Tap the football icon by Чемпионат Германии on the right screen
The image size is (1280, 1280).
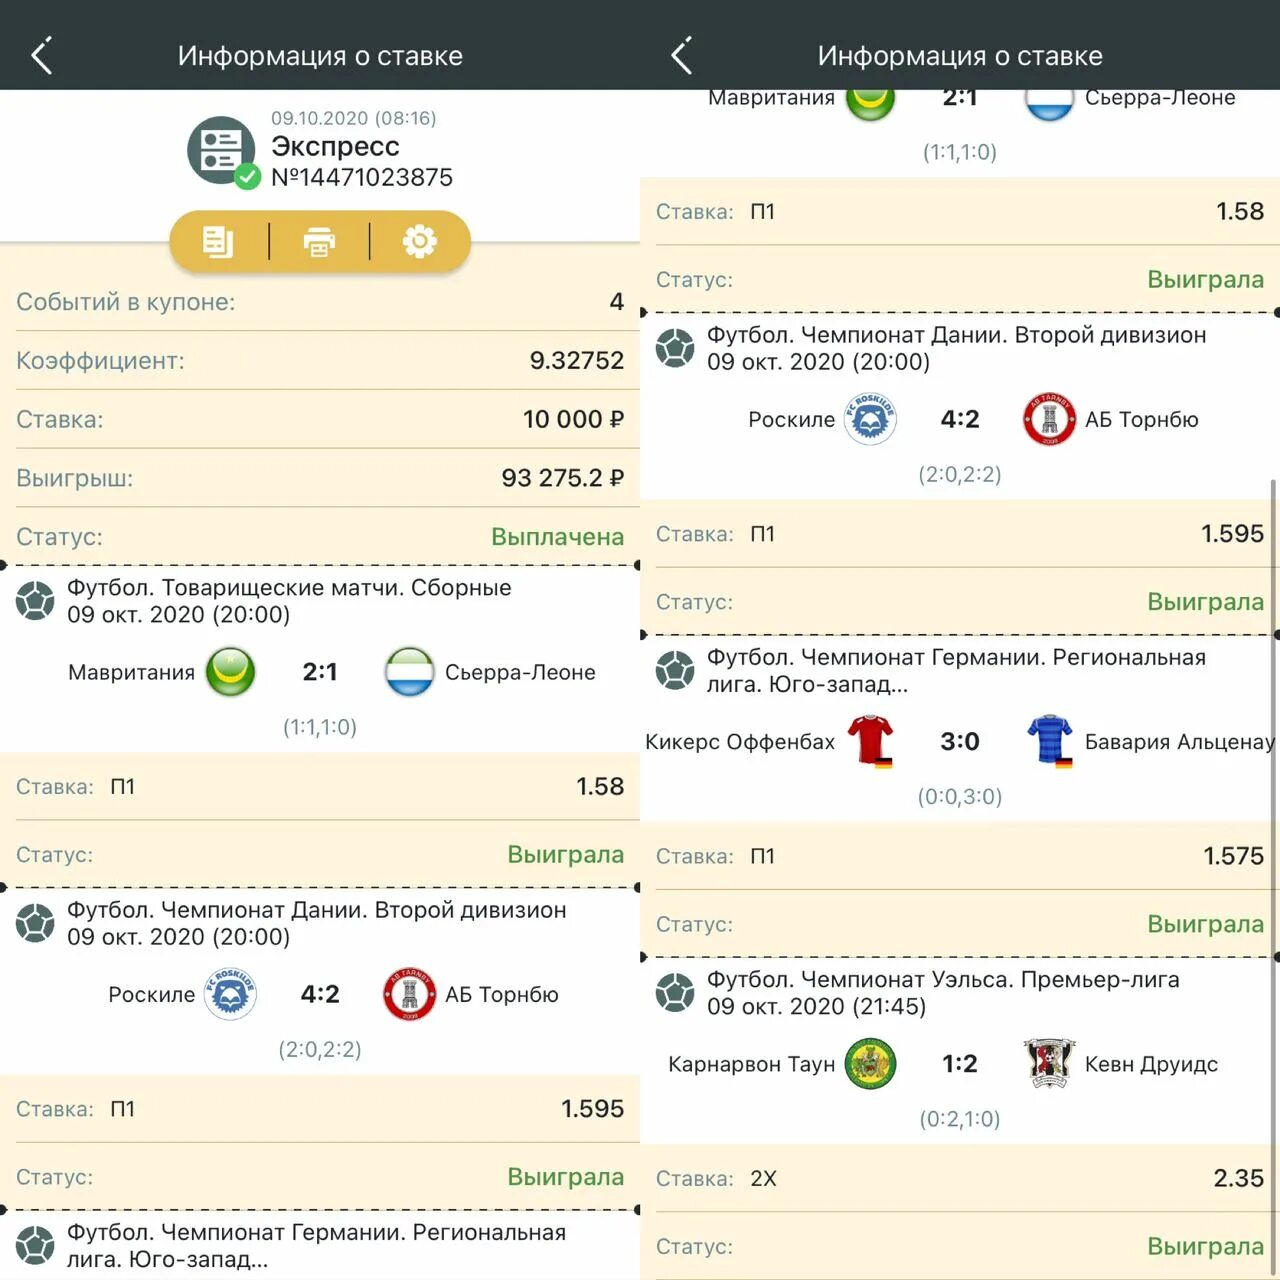[x=675, y=670]
